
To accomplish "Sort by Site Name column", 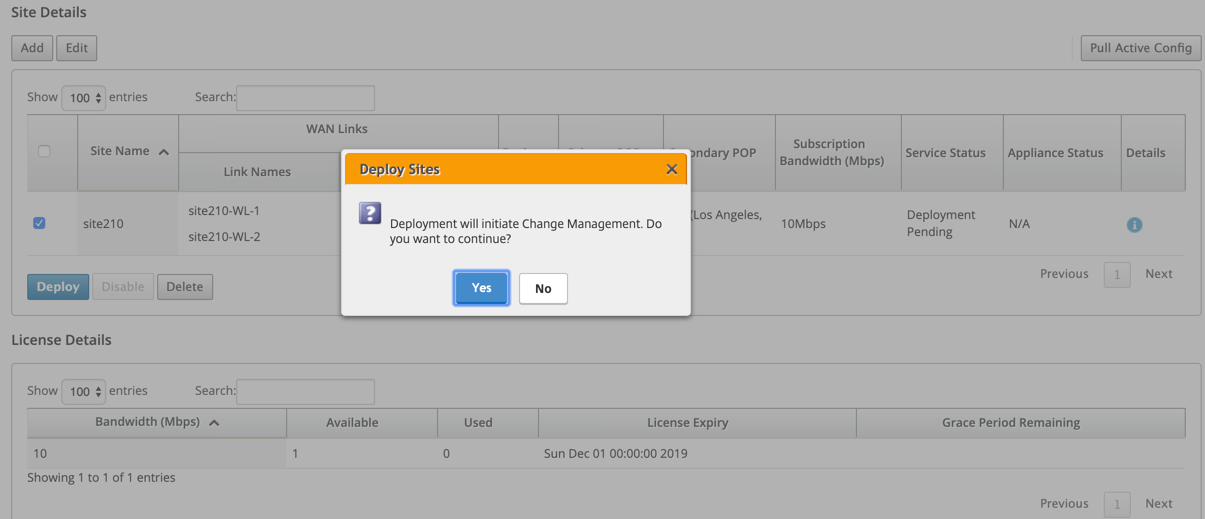I will pyautogui.click(x=128, y=152).
